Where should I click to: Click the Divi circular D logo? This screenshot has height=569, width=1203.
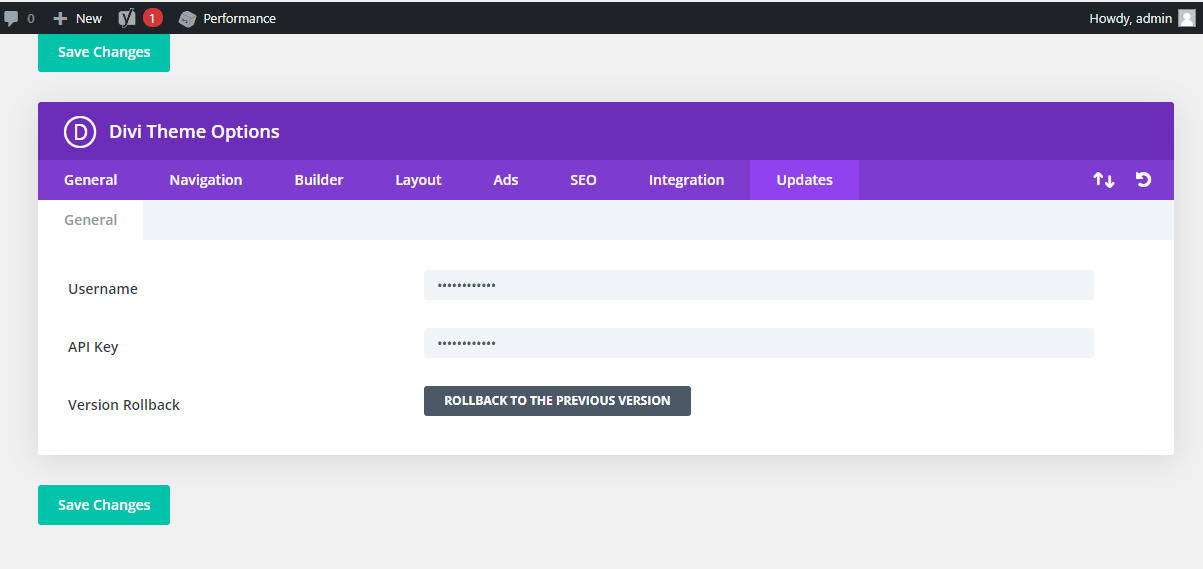tap(80, 132)
